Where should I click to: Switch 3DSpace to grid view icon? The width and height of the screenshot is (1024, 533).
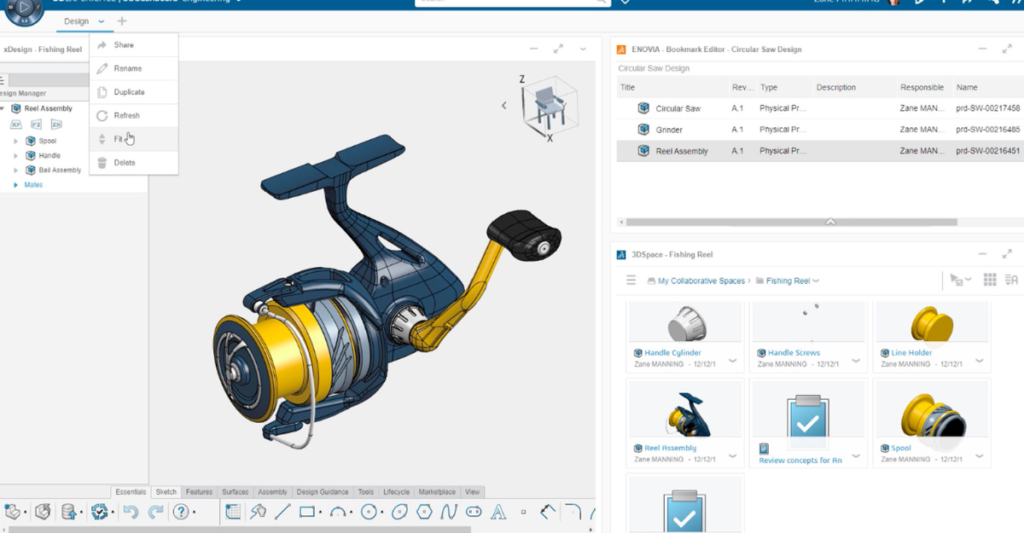pos(989,280)
